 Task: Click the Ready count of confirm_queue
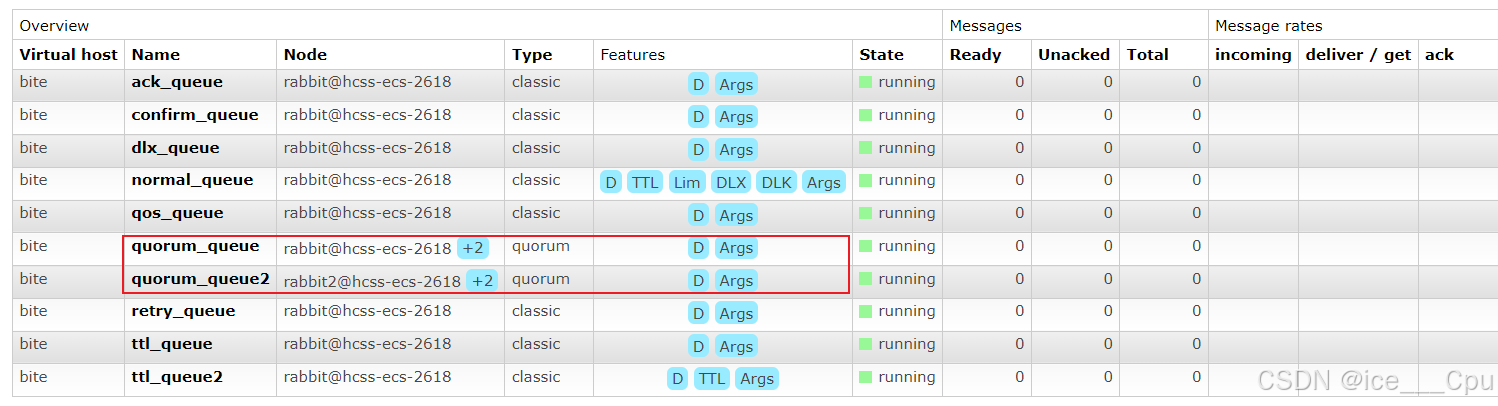pyautogui.click(x=1020, y=115)
